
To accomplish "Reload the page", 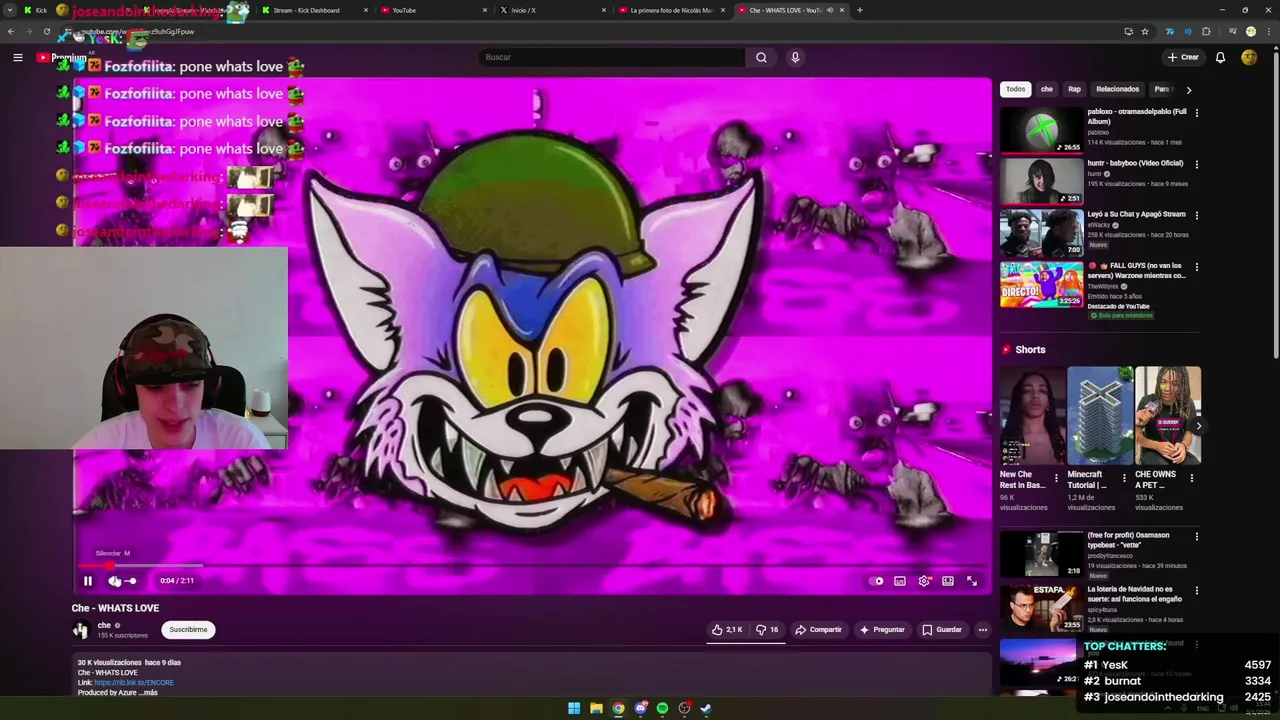I will tap(46, 31).
